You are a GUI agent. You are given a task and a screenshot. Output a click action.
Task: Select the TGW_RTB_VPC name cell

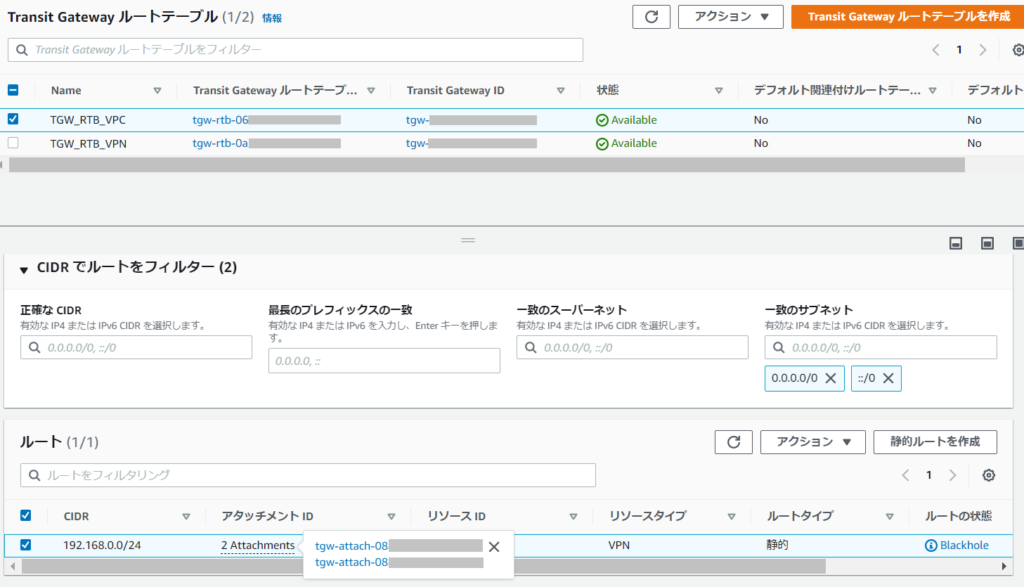pyautogui.click(x=88, y=120)
